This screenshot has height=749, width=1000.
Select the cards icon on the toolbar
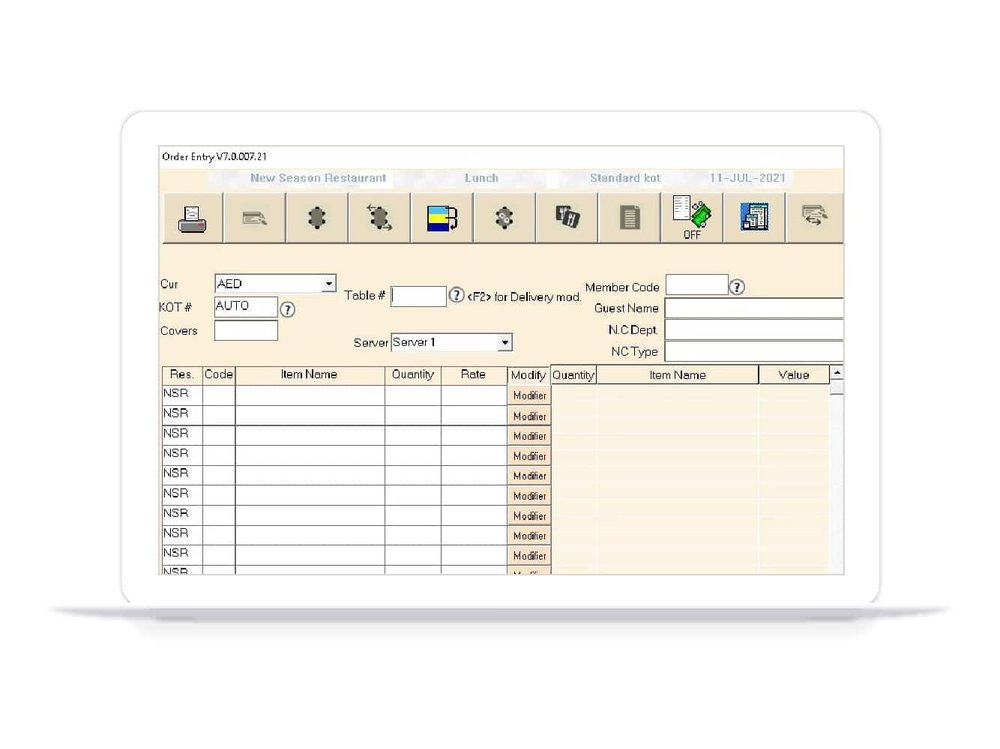click(x=565, y=218)
